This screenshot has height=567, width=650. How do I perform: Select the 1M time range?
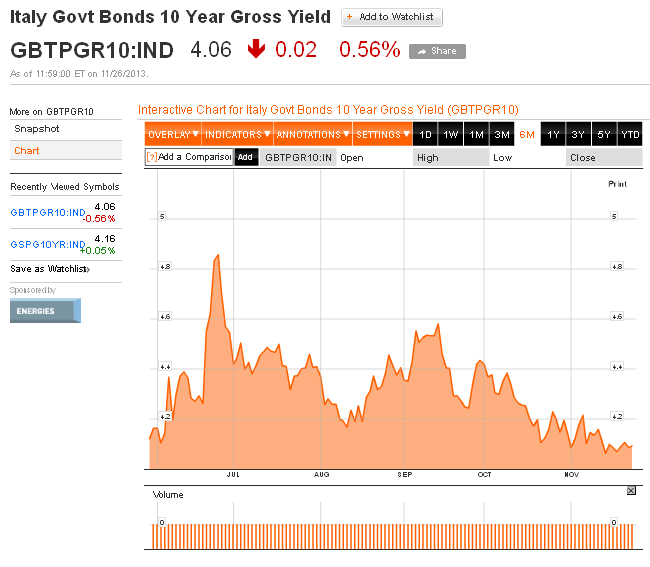(476, 134)
